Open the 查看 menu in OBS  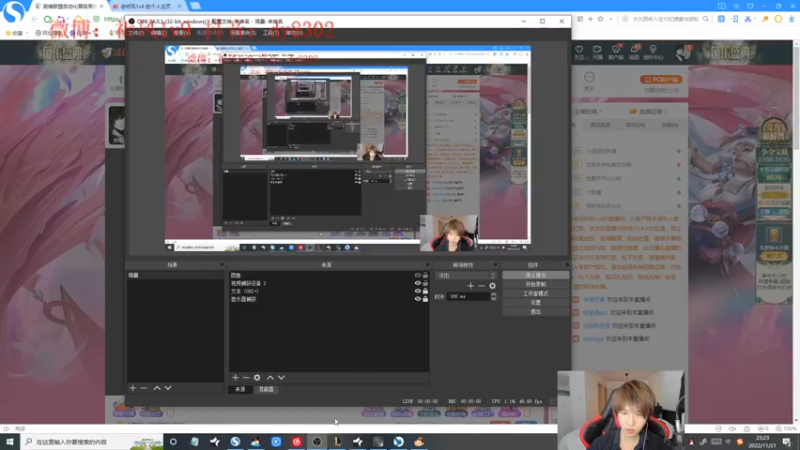coord(181,33)
